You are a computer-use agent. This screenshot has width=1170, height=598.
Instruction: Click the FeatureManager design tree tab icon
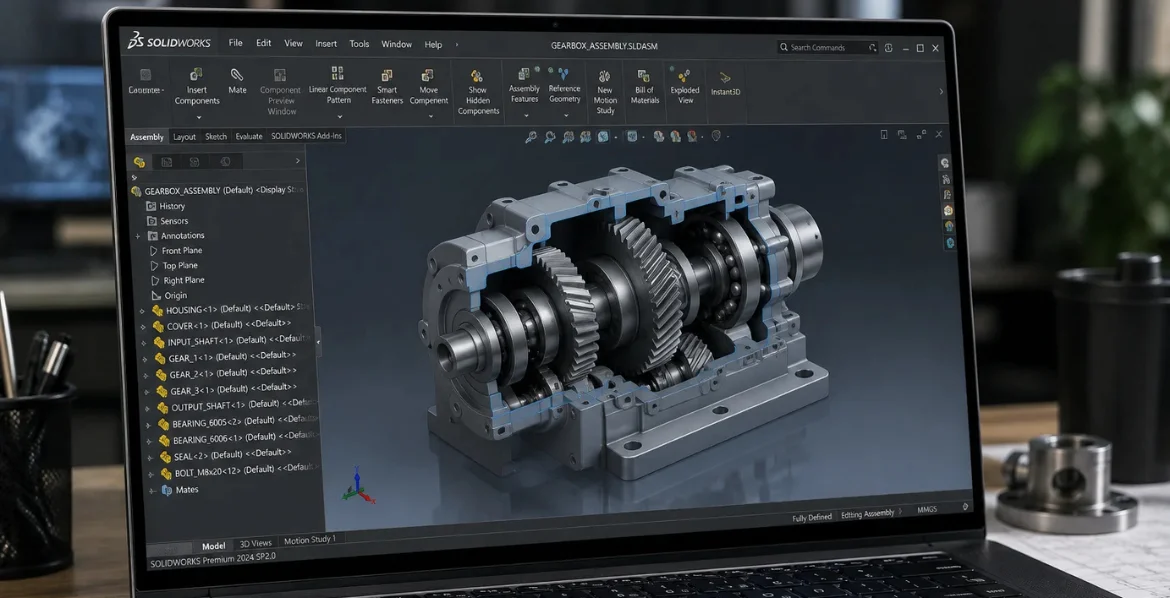click(x=140, y=162)
